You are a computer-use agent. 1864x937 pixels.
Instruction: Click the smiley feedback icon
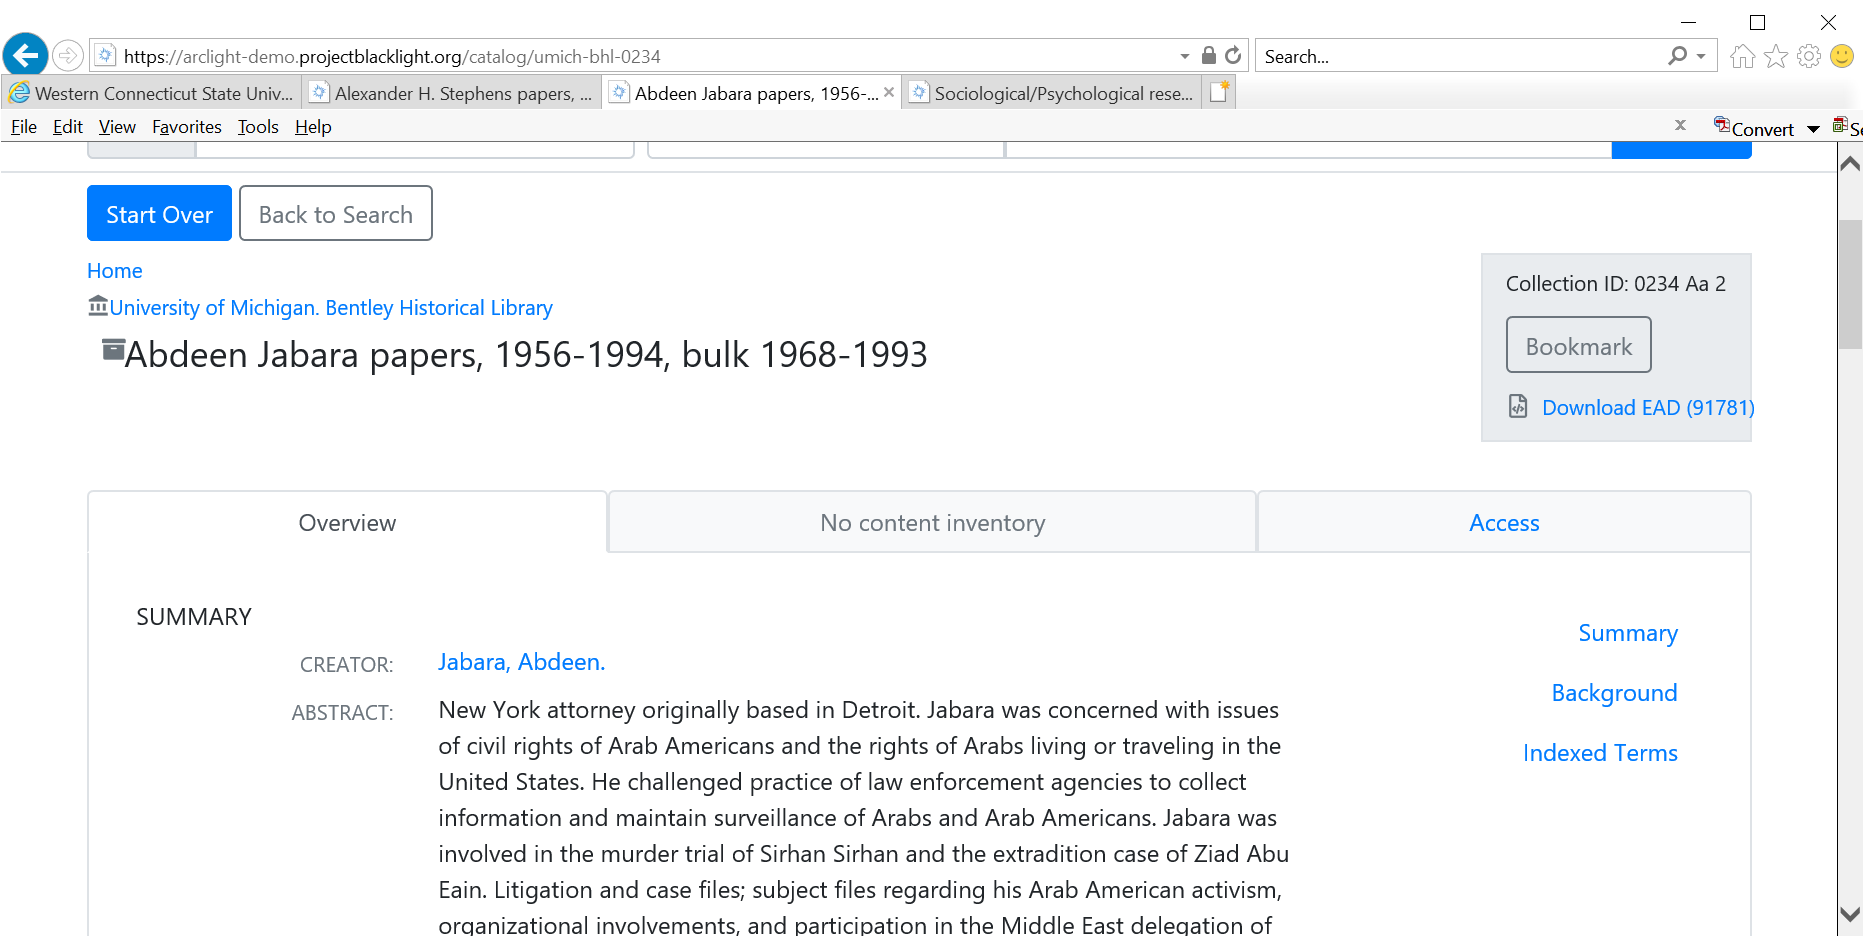tap(1842, 56)
